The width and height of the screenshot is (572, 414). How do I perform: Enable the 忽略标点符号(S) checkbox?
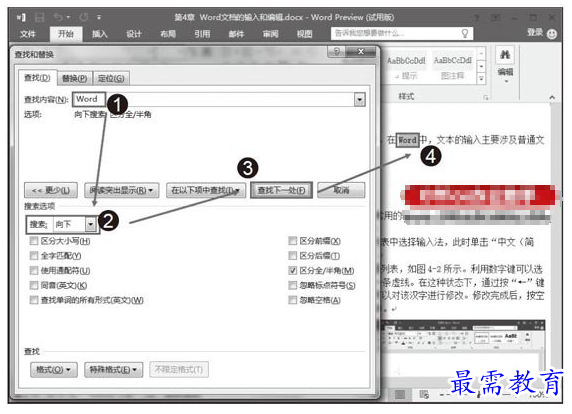pos(293,285)
